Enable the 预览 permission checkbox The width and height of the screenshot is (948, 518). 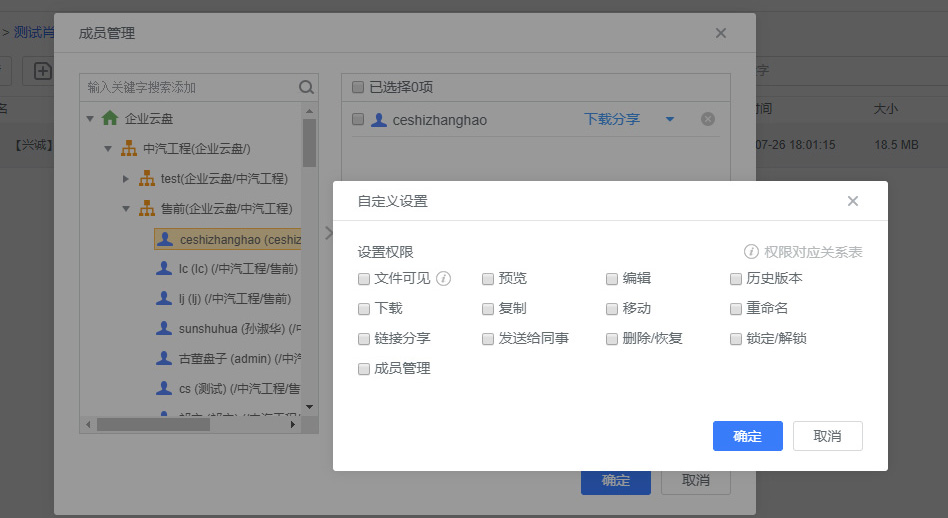pyautogui.click(x=488, y=279)
